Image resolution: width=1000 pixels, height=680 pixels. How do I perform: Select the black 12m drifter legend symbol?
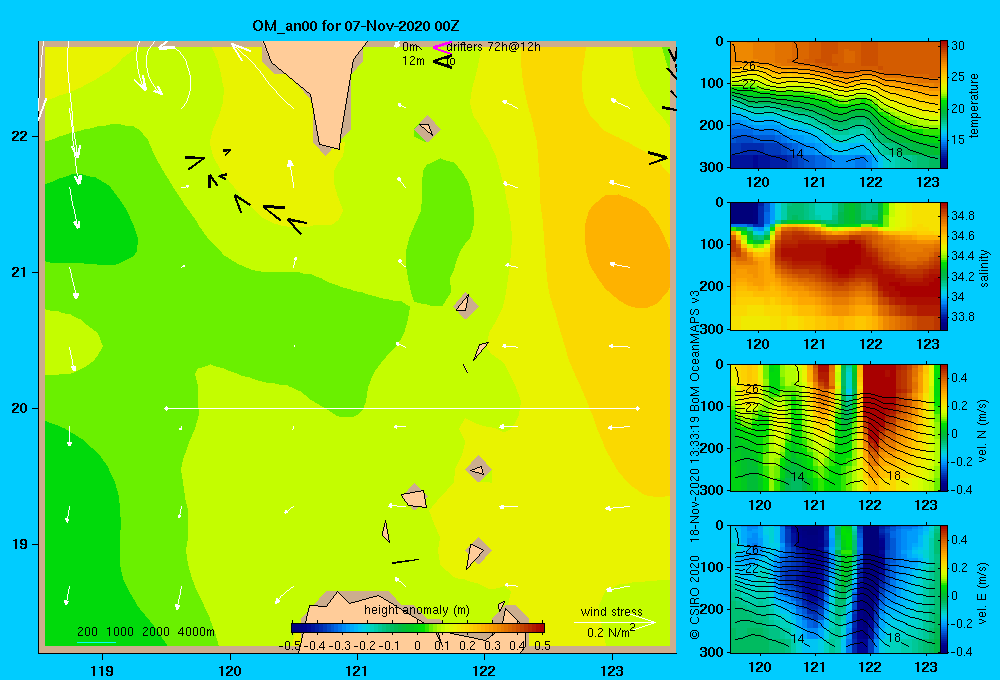pos(443,61)
